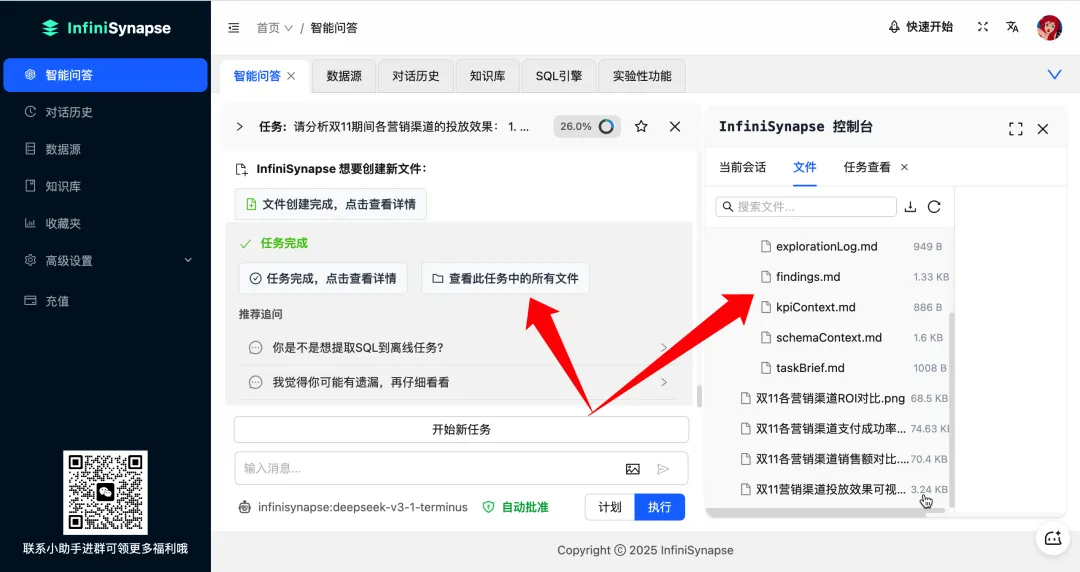This screenshot has height=572, width=1080.
Task: Click the search files input field
Action: (x=806, y=207)
